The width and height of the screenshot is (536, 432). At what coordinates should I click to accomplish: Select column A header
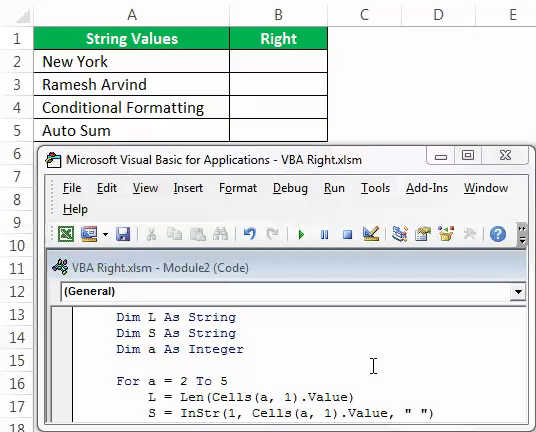point(132,15)
